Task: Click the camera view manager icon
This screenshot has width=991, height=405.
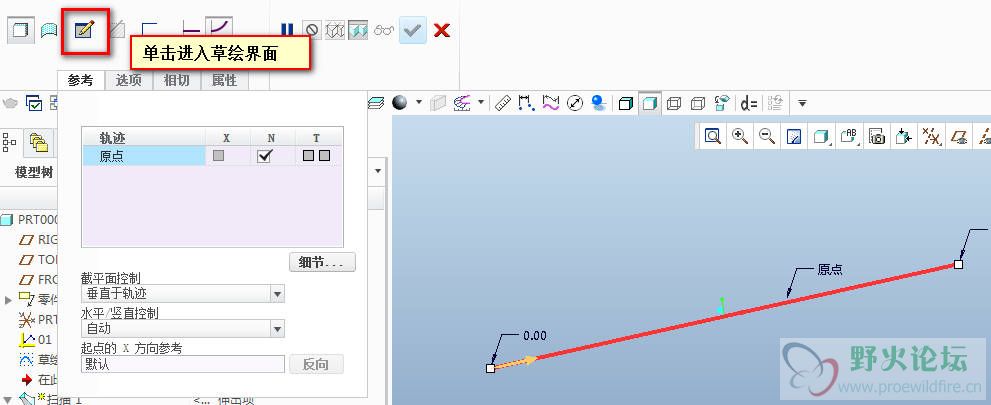Action: [x=877, y=136]
